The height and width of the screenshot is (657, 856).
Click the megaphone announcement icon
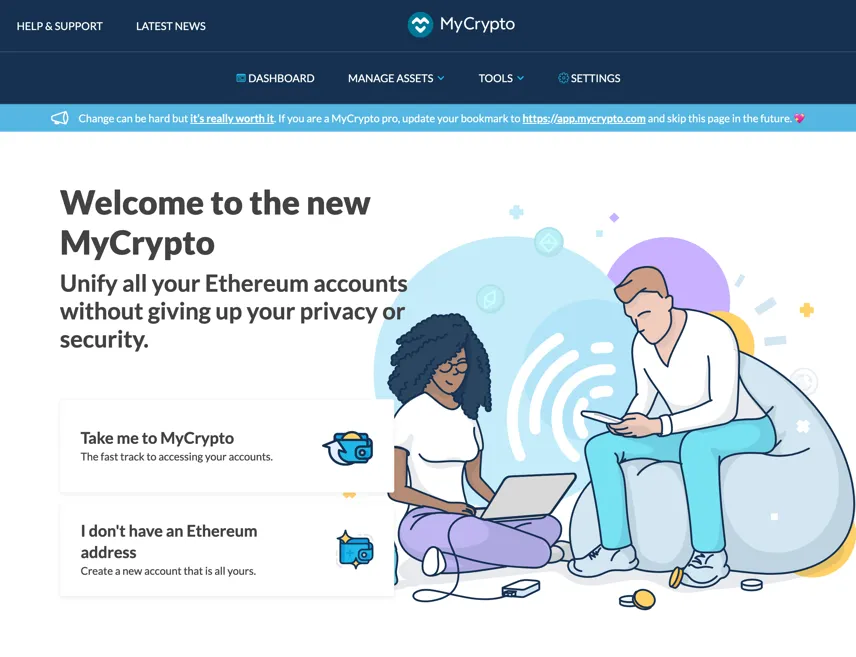(x=60, y=118)
